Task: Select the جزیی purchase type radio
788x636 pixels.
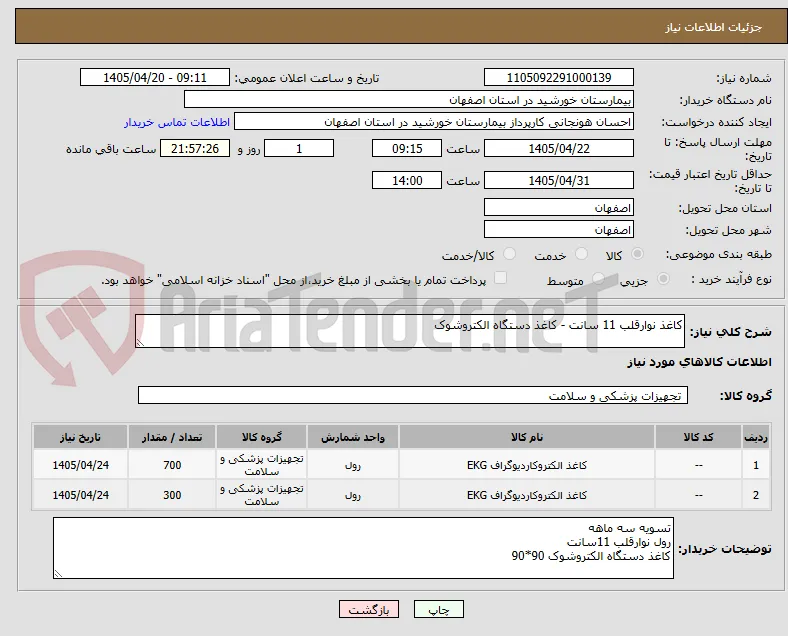Action: (x=663, y=278)
